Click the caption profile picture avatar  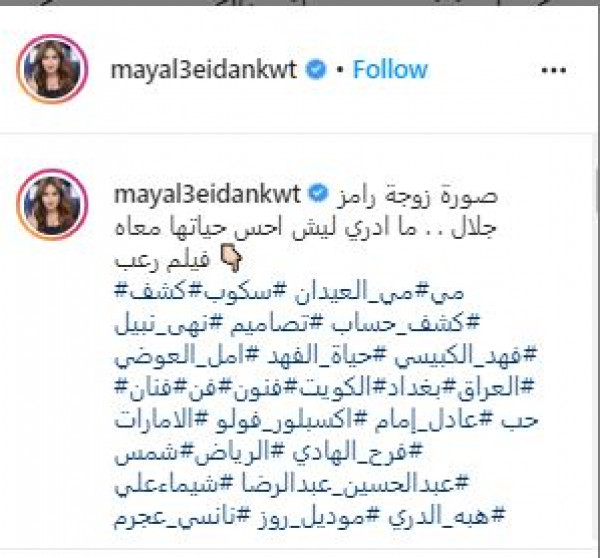(x=52, y=204)
